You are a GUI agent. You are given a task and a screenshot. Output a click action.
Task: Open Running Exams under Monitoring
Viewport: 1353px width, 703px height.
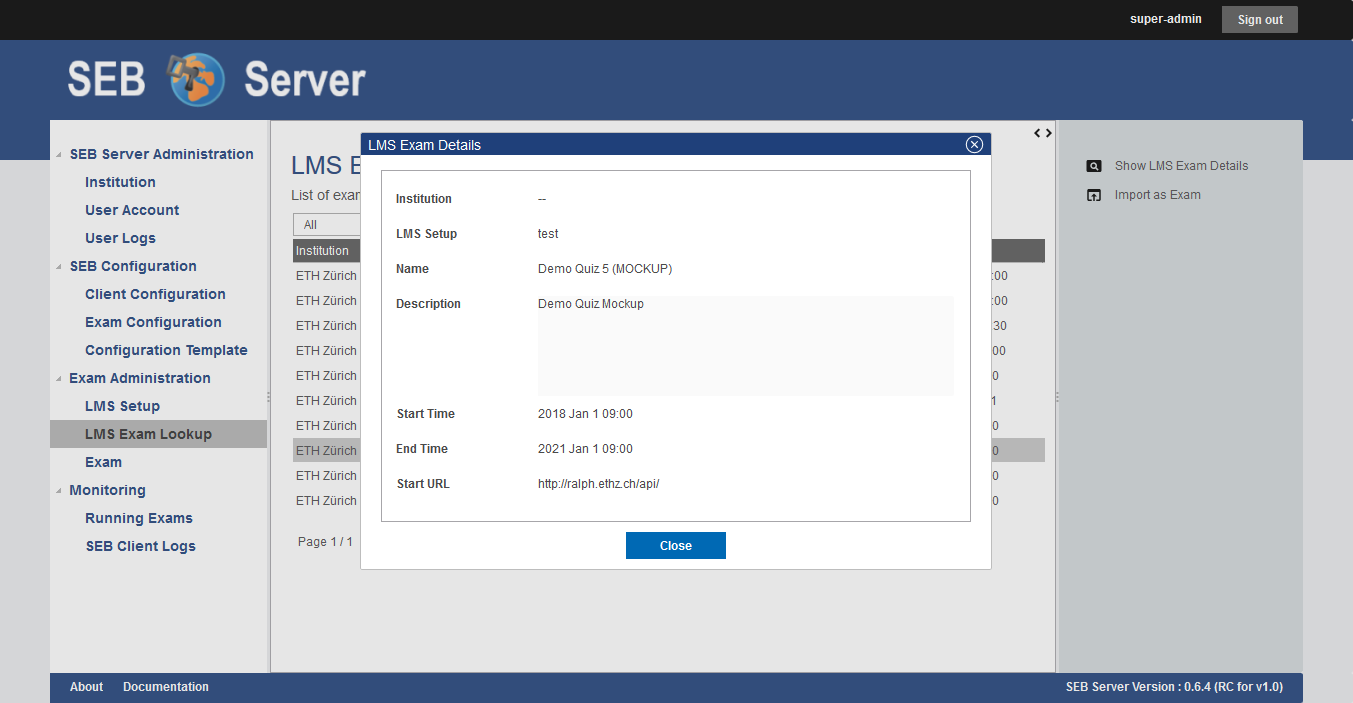pyautogui.click(x=139, y=518)
